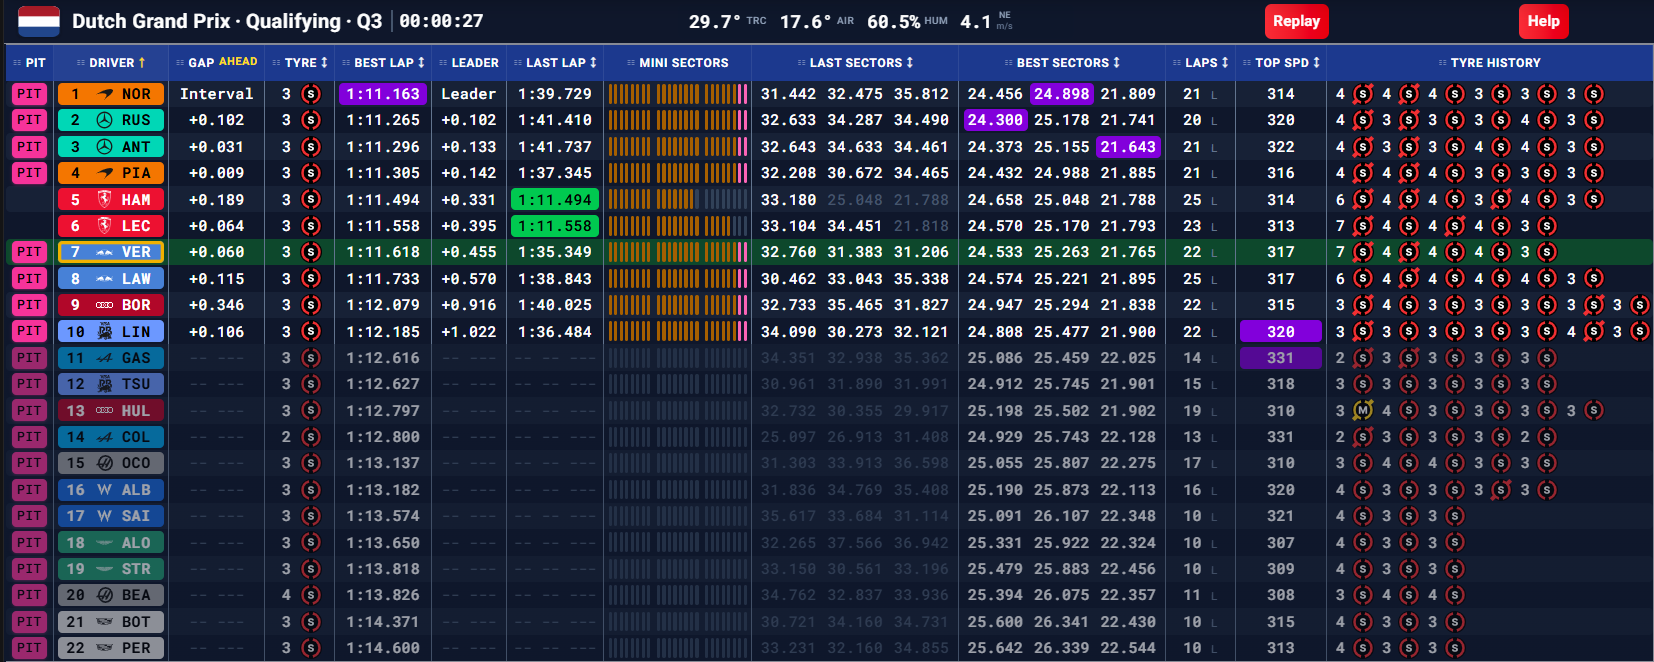Click PER's best lap 1:14.600

383,648
